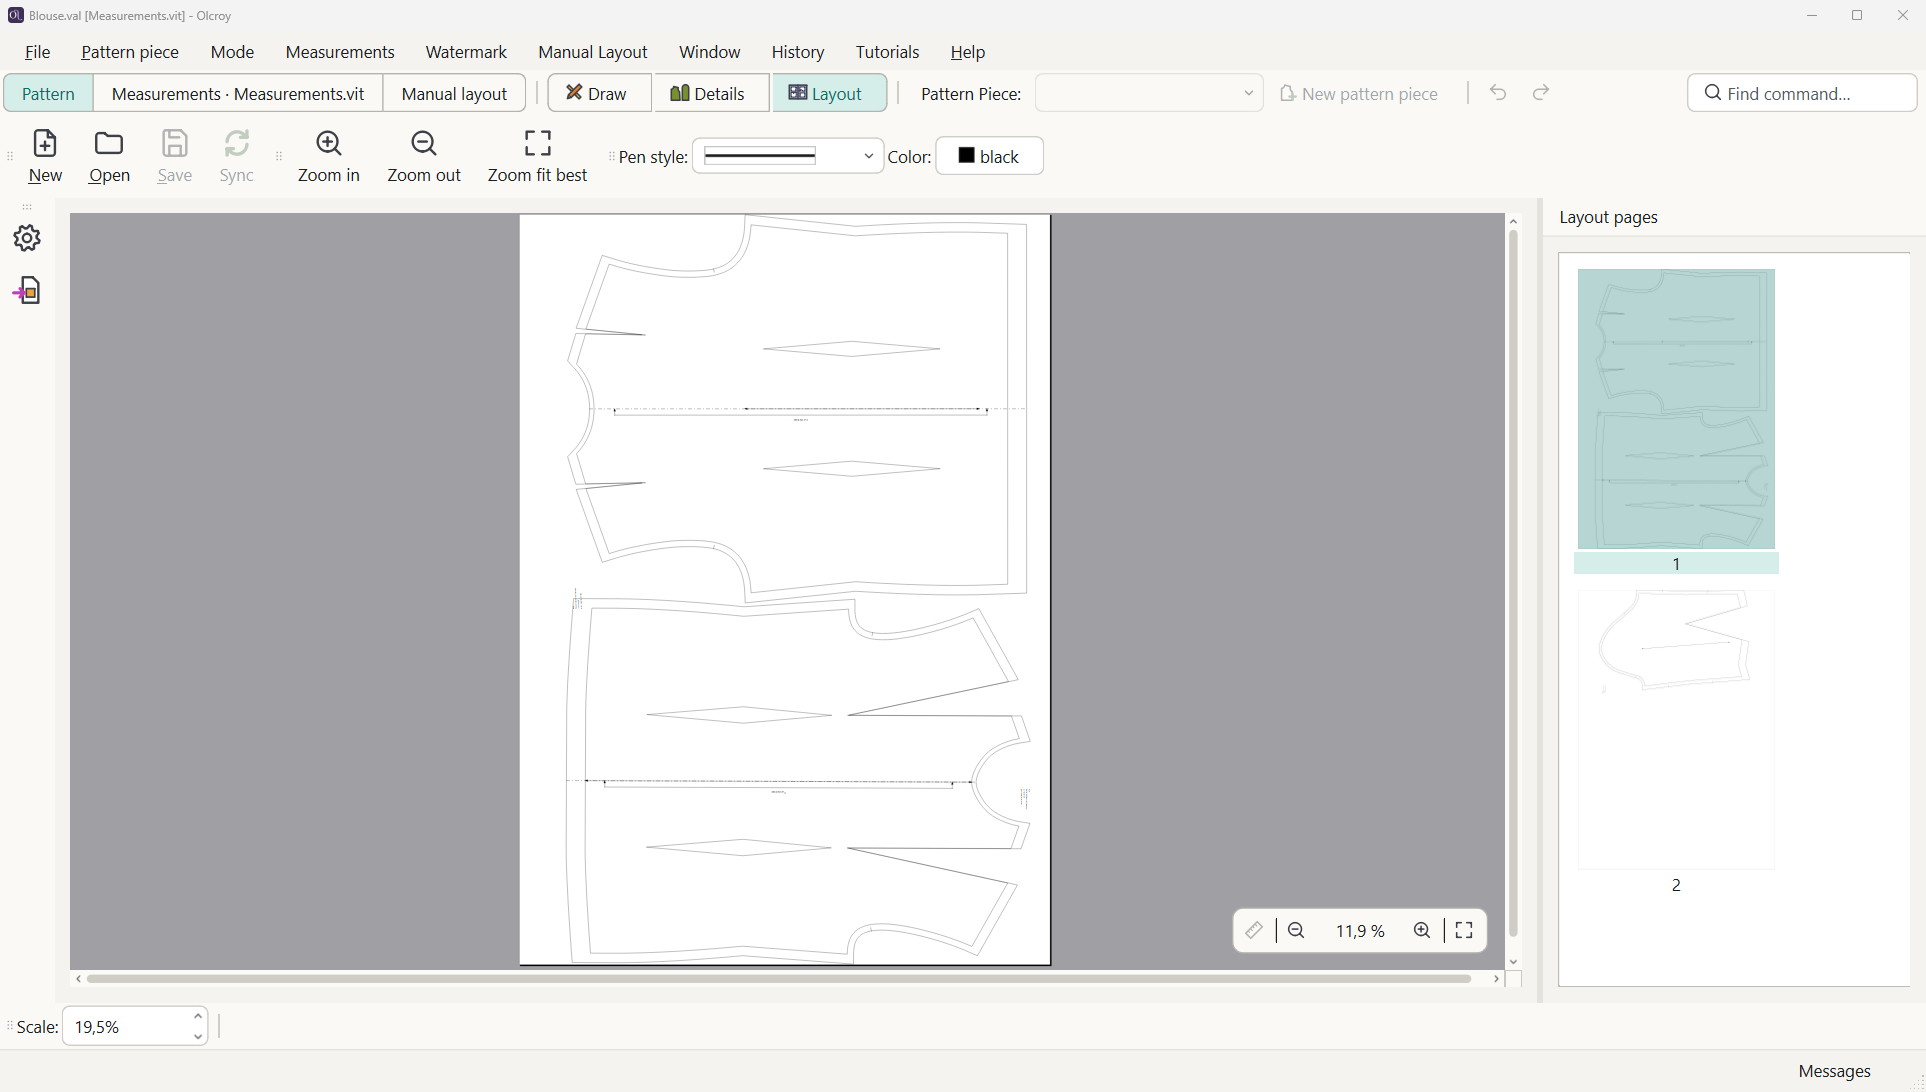Click the export layout icon in sidebar
Image resolution: width=1926 pixels, height=1092 pixels.
[x=27, y=291]
